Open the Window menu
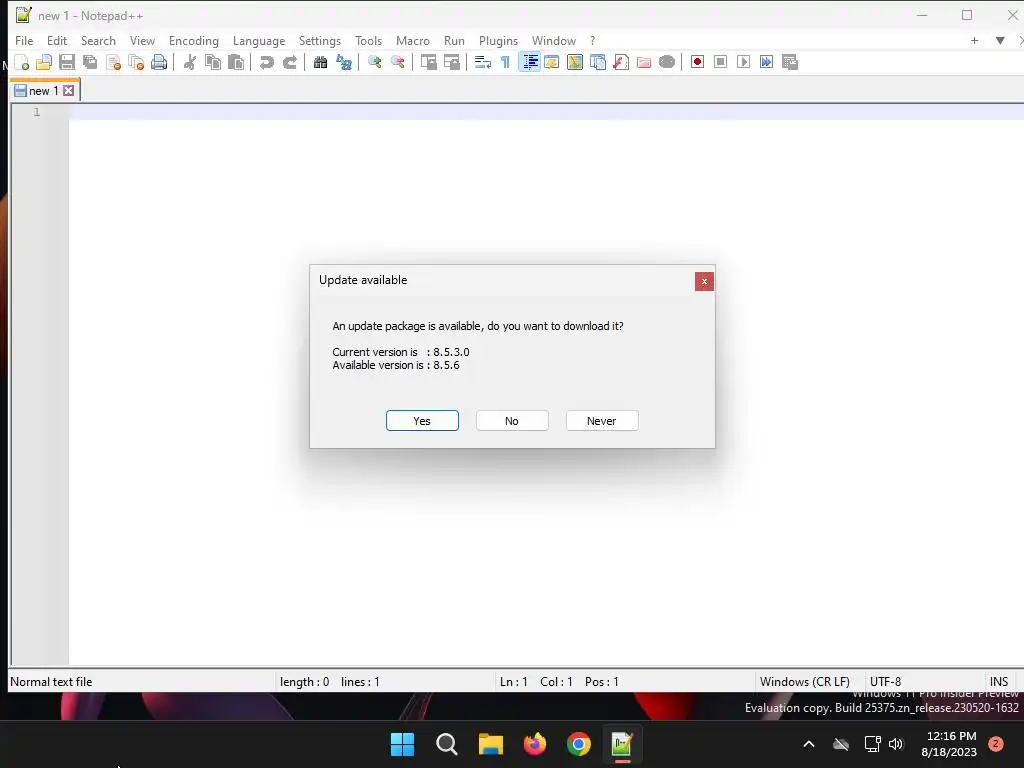 point(554,40)
